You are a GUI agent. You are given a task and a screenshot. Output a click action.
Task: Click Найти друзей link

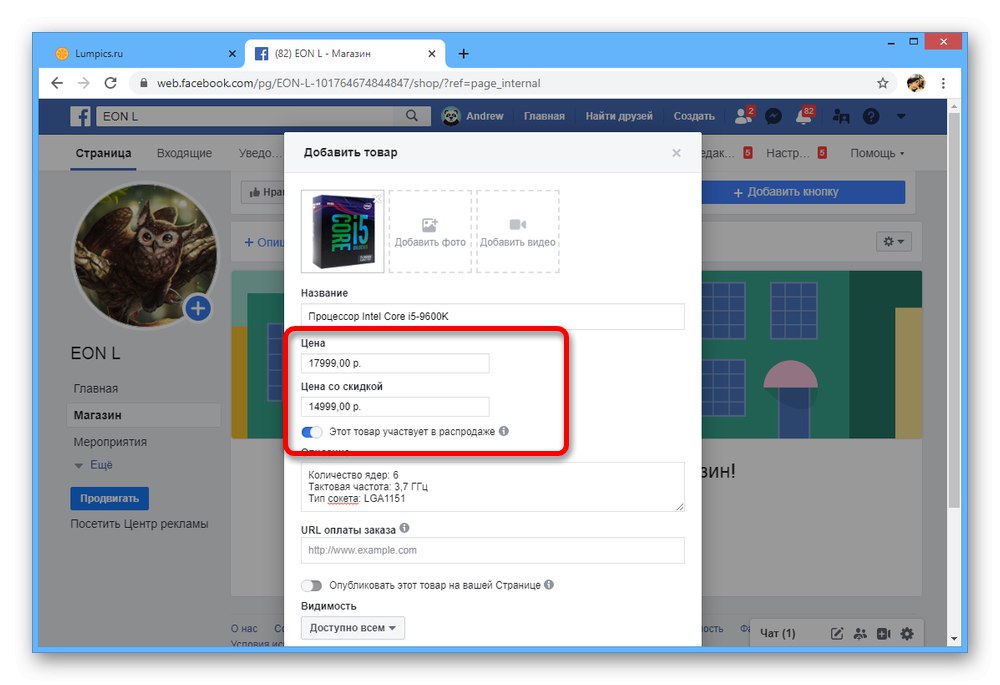click(619, 116)
